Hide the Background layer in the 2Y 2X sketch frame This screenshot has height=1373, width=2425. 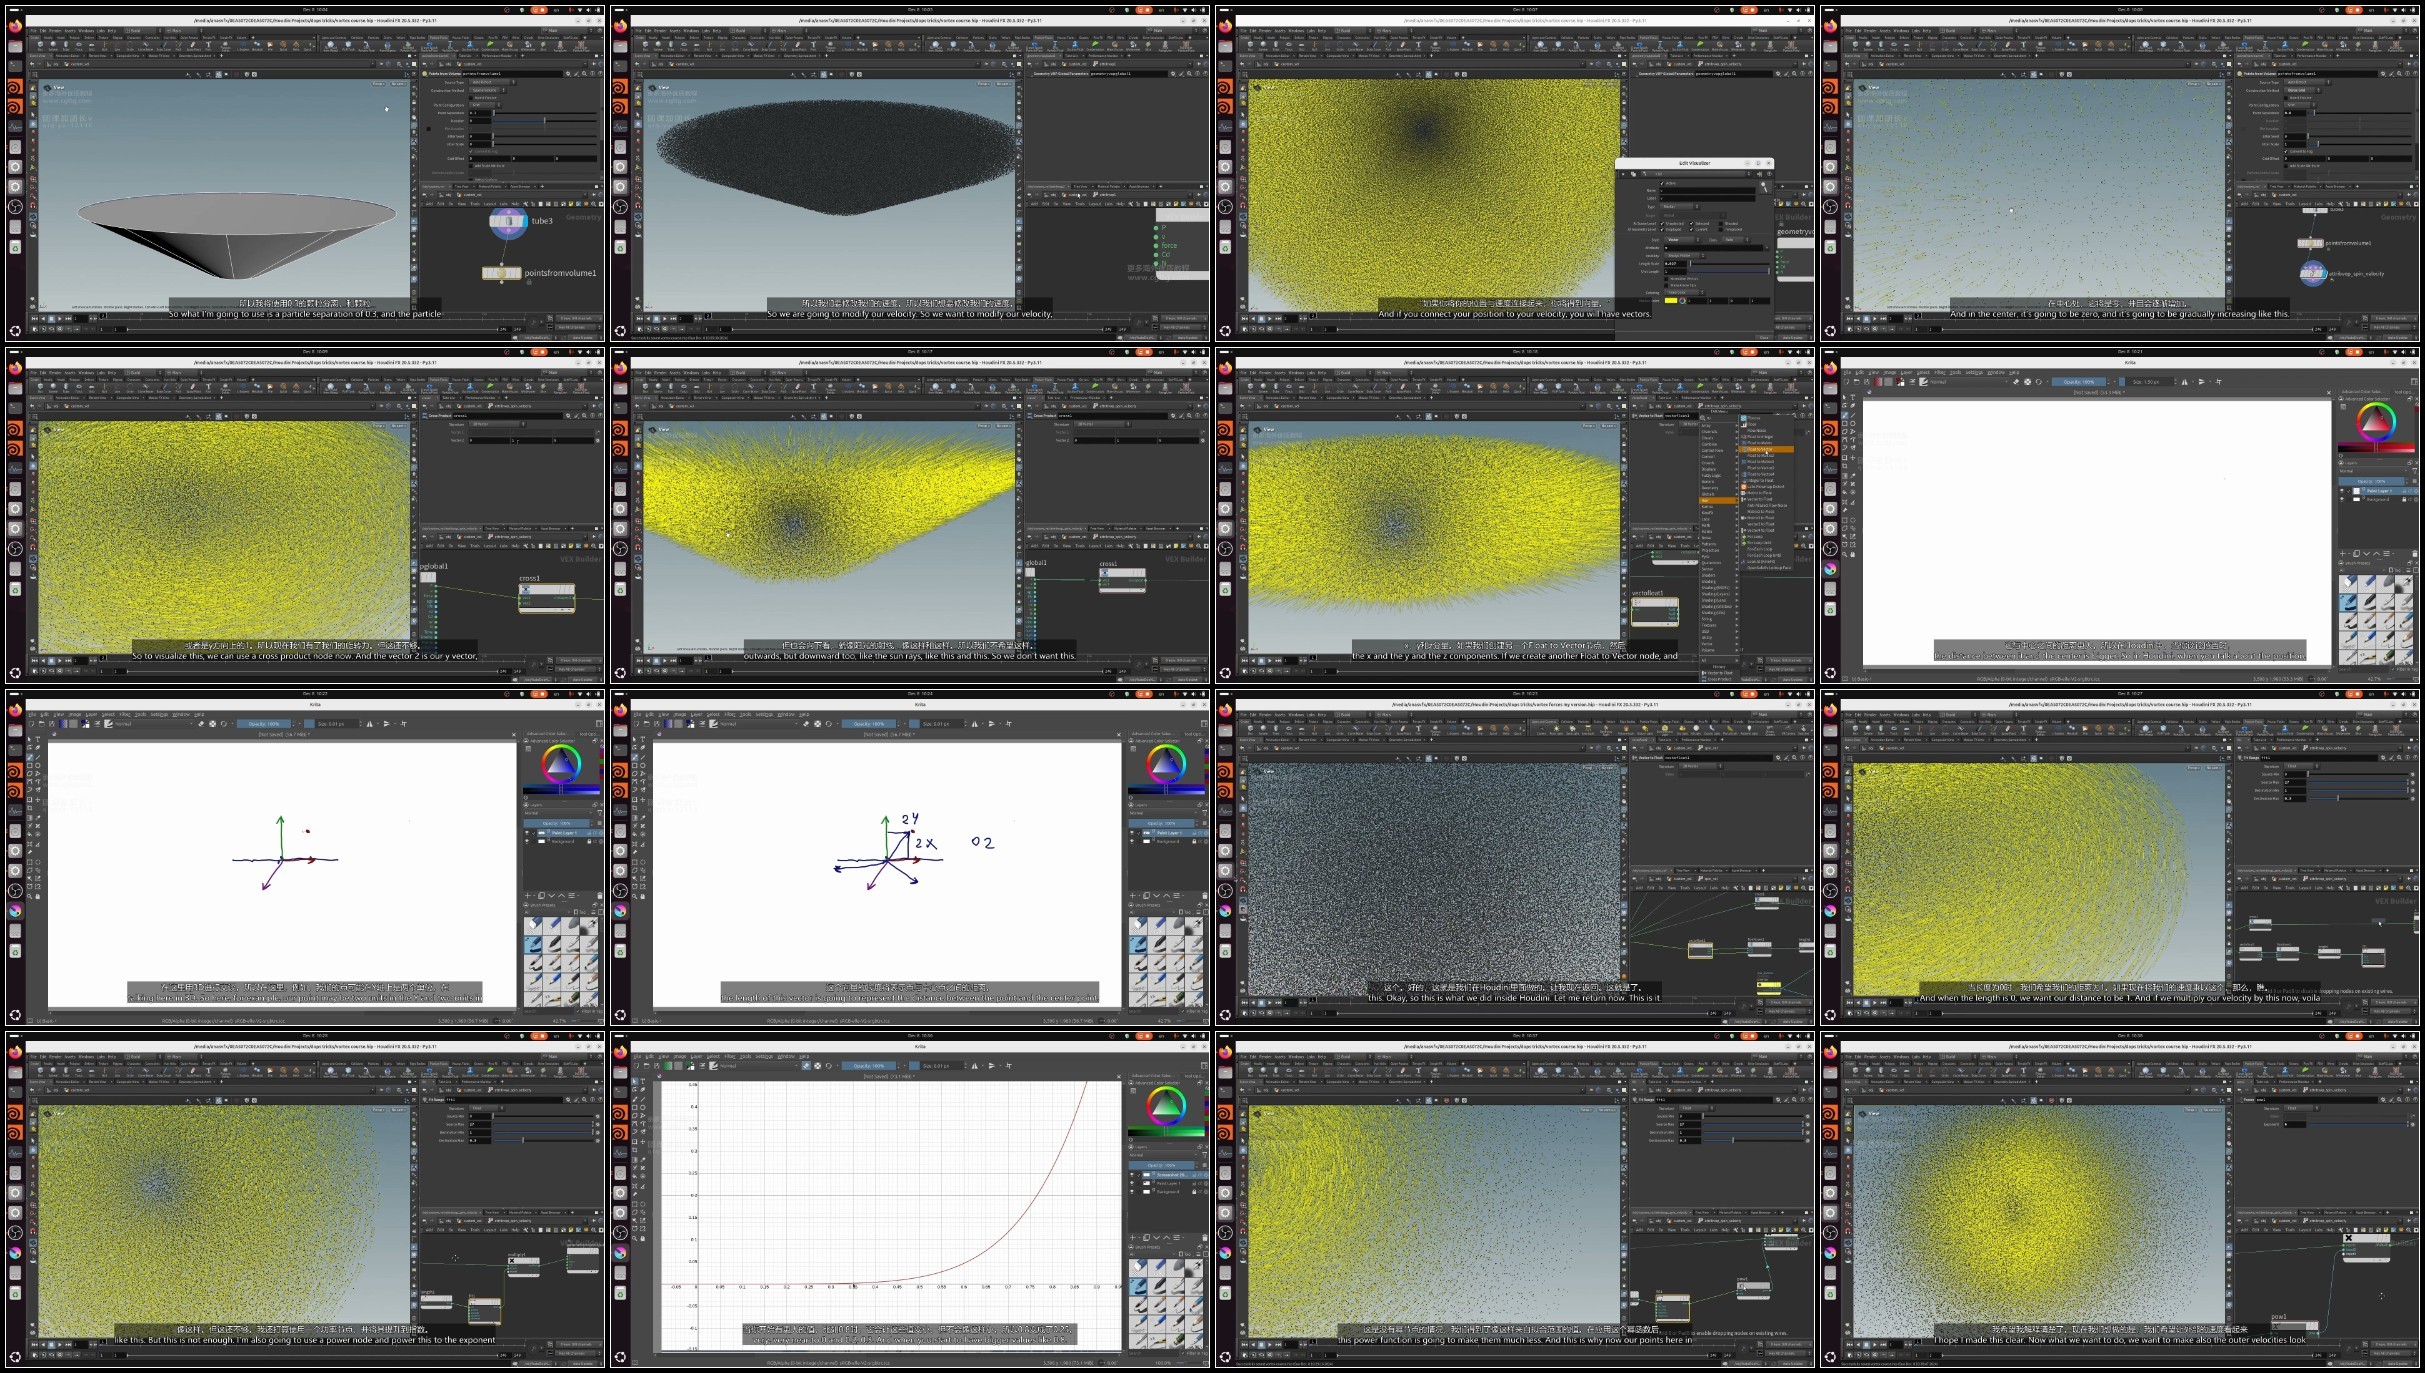tap(1132, 841)
